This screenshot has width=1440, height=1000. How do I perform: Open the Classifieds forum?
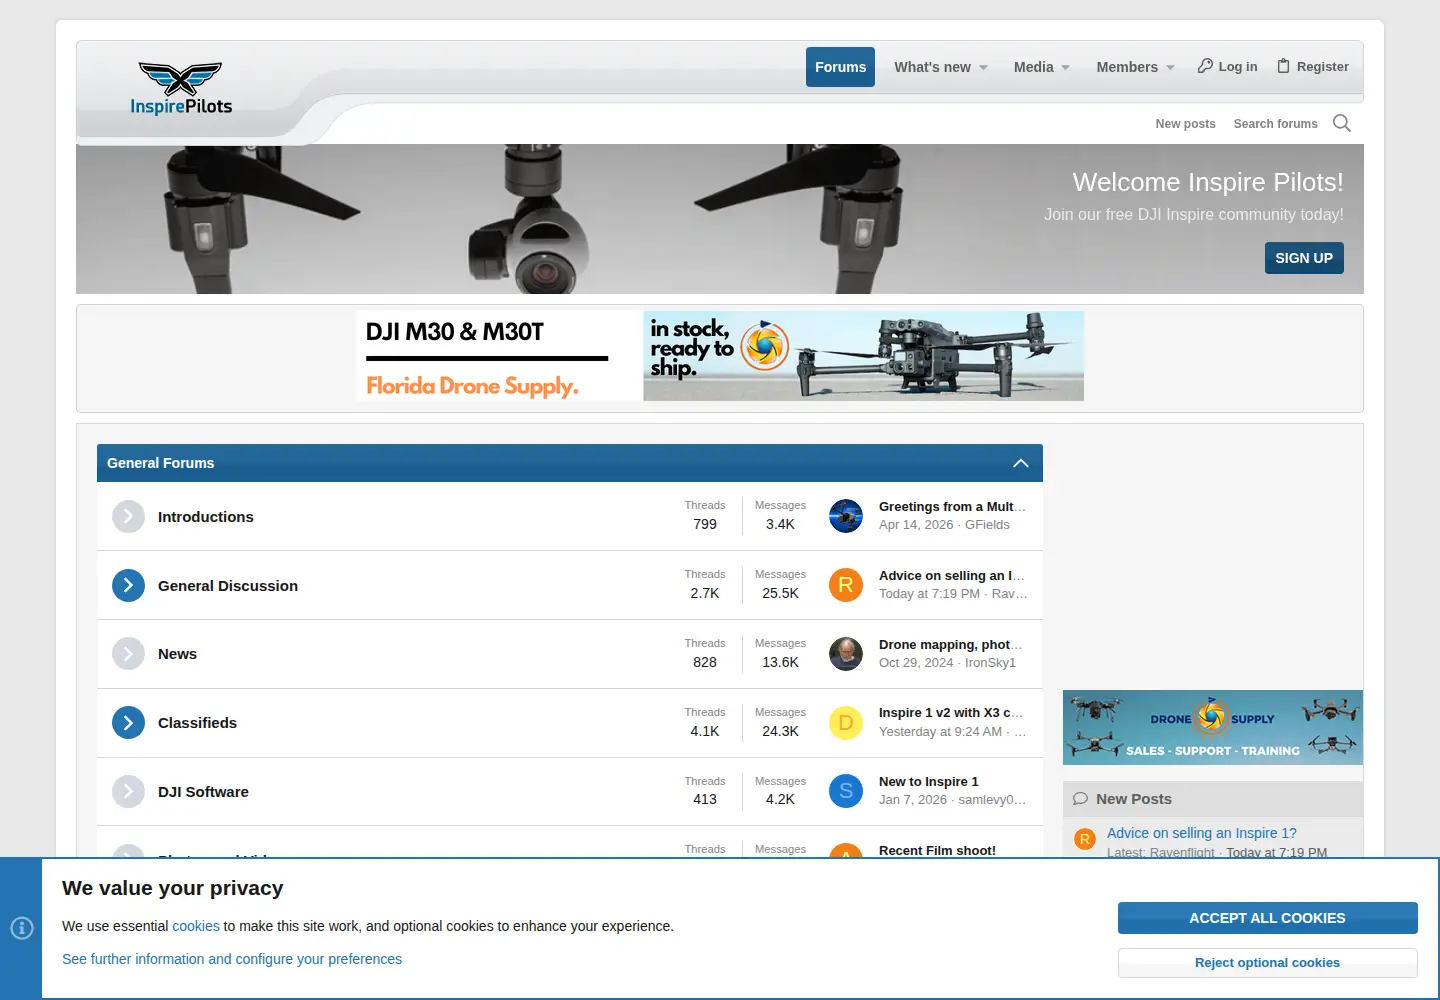[197, 723]
